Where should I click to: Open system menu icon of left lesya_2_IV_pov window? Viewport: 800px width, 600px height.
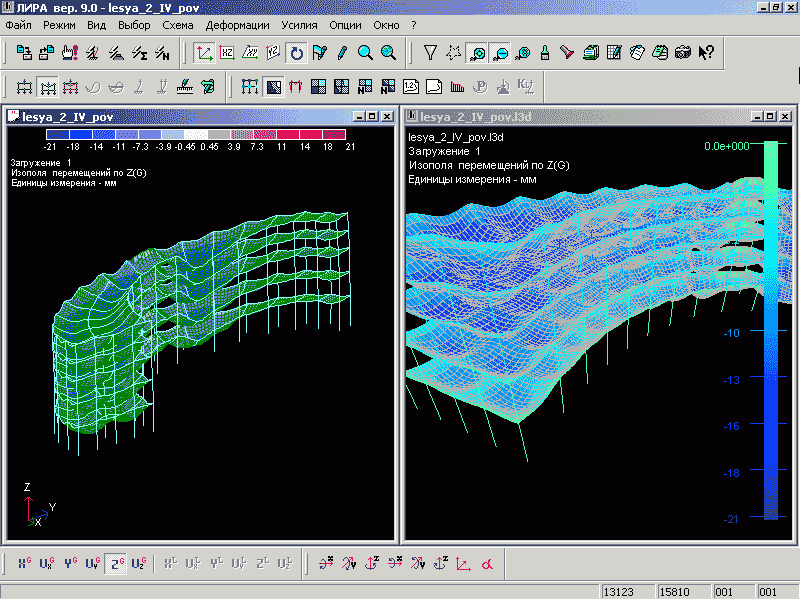pos(13,117)
